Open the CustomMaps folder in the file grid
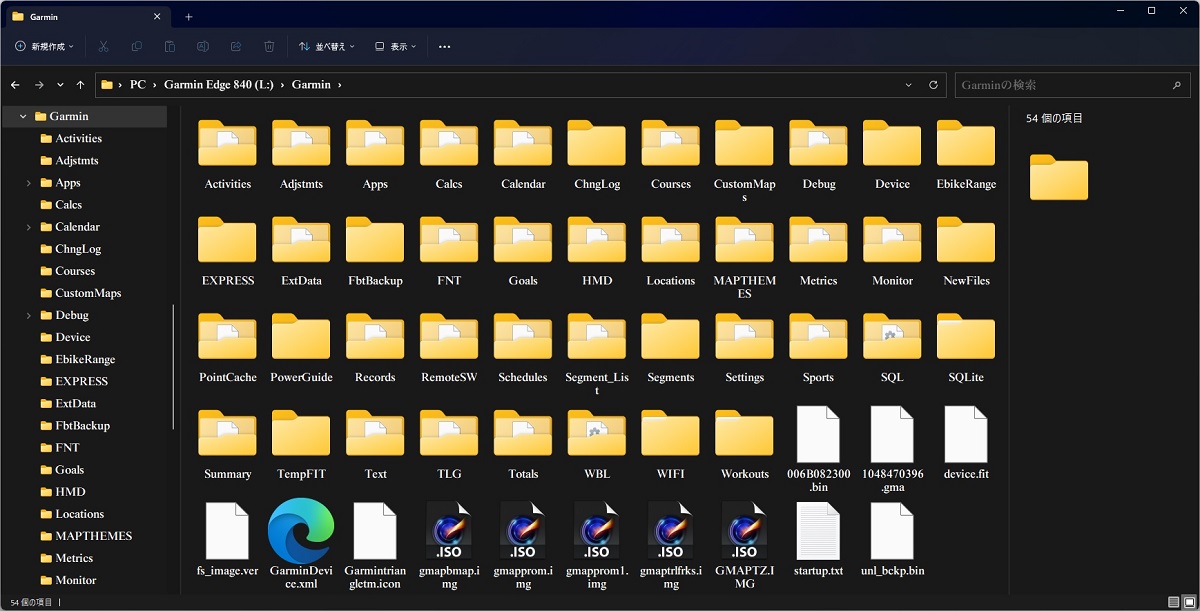The height and width of the screenshot is (611, 1200). click(744, 143)
